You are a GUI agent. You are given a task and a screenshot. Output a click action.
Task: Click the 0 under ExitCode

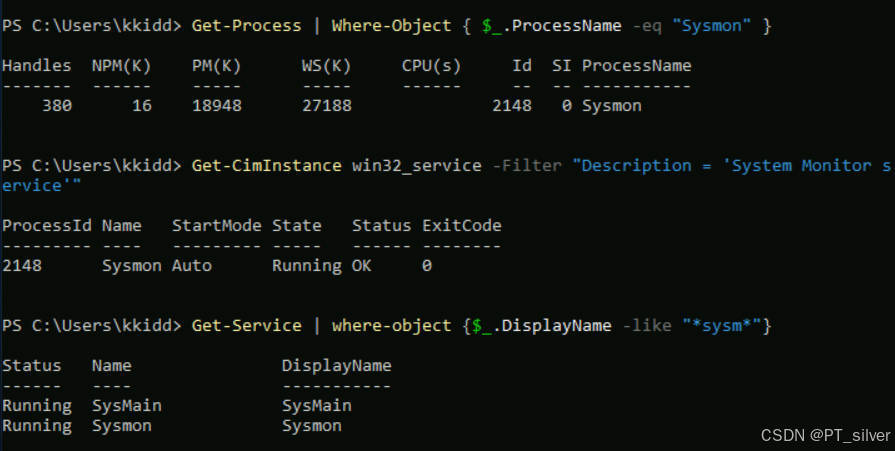(427, 265)
